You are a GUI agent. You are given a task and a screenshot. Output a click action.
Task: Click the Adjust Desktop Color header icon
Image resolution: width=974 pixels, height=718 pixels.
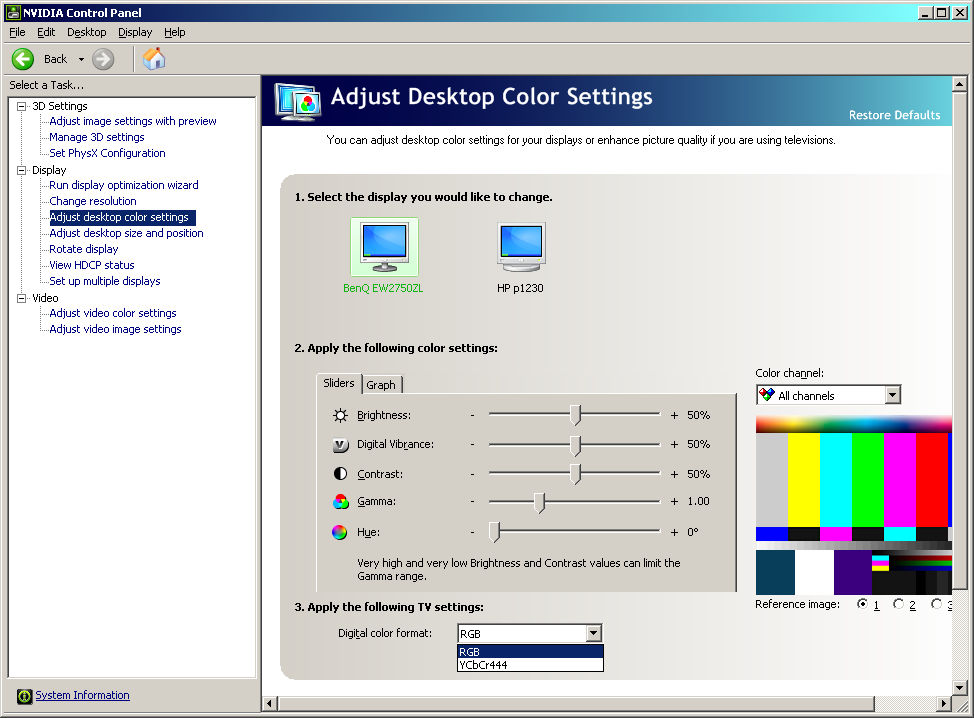click(x=298, y=101)
